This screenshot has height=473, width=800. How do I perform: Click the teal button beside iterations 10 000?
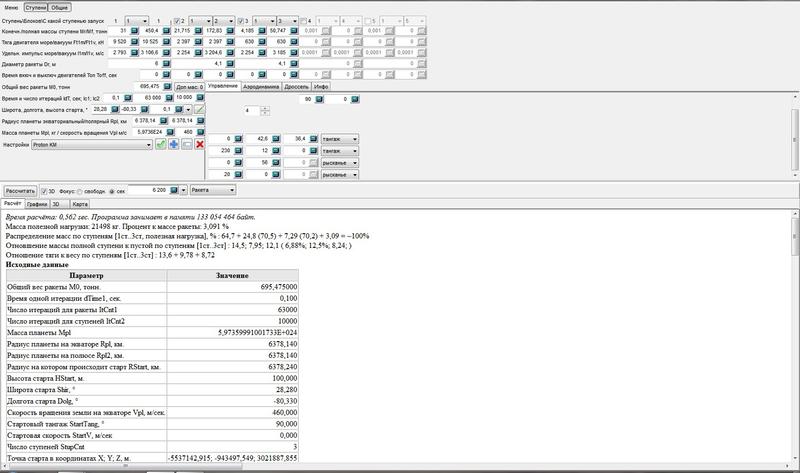click(x=200, y=97)
